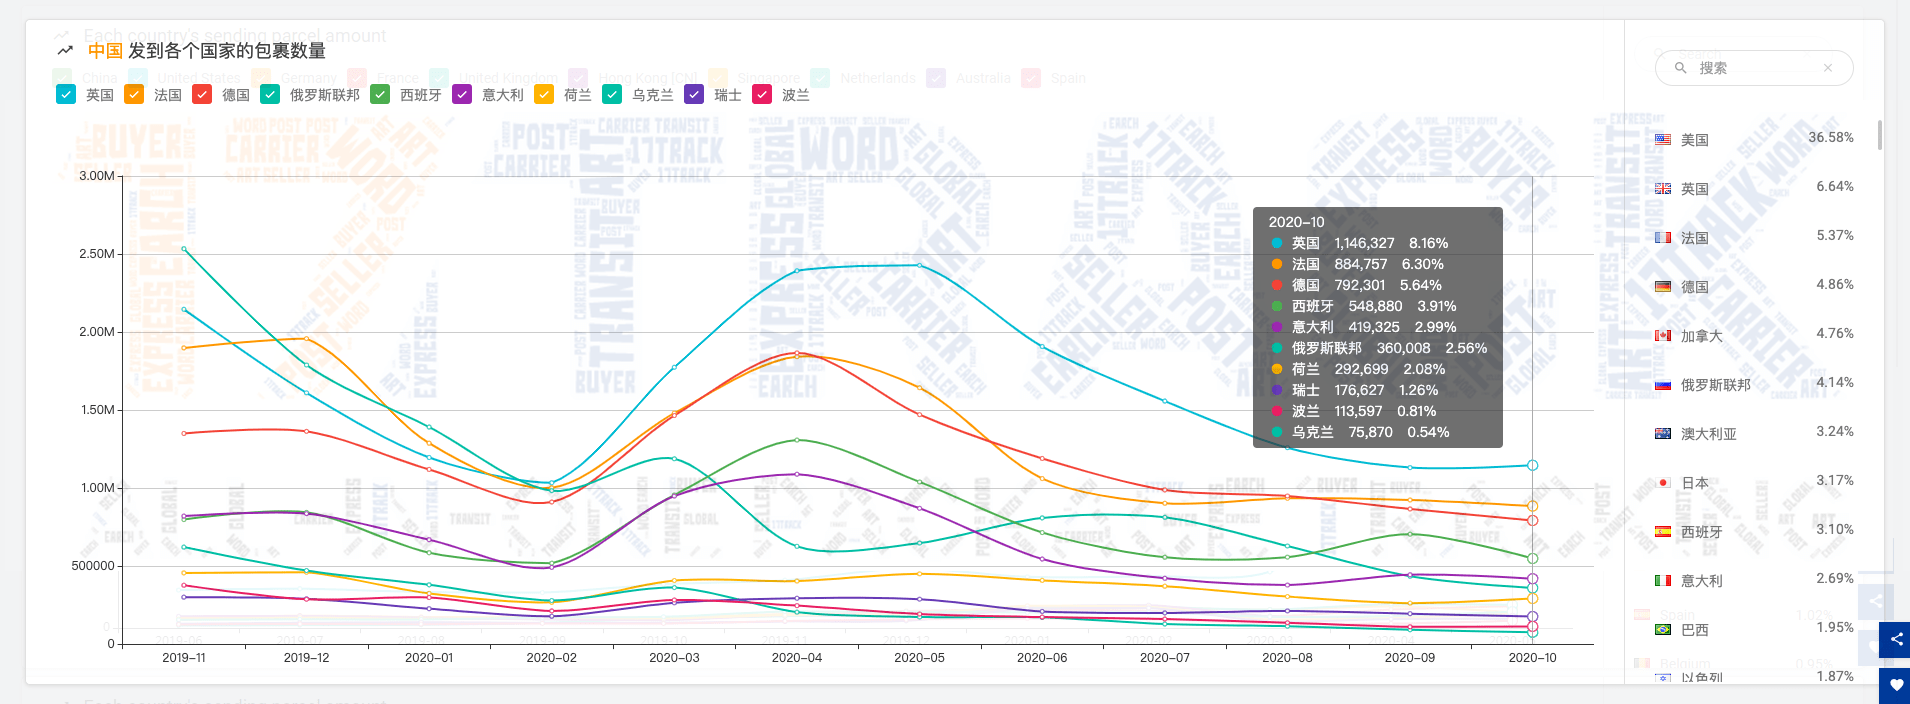Click the 西班牙 legend label
Viewport: 1910px width, 704px height.
(x=420, y=95)
